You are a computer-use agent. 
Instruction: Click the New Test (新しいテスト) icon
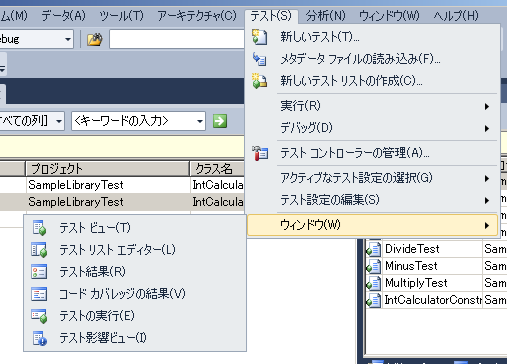point(260,37)
